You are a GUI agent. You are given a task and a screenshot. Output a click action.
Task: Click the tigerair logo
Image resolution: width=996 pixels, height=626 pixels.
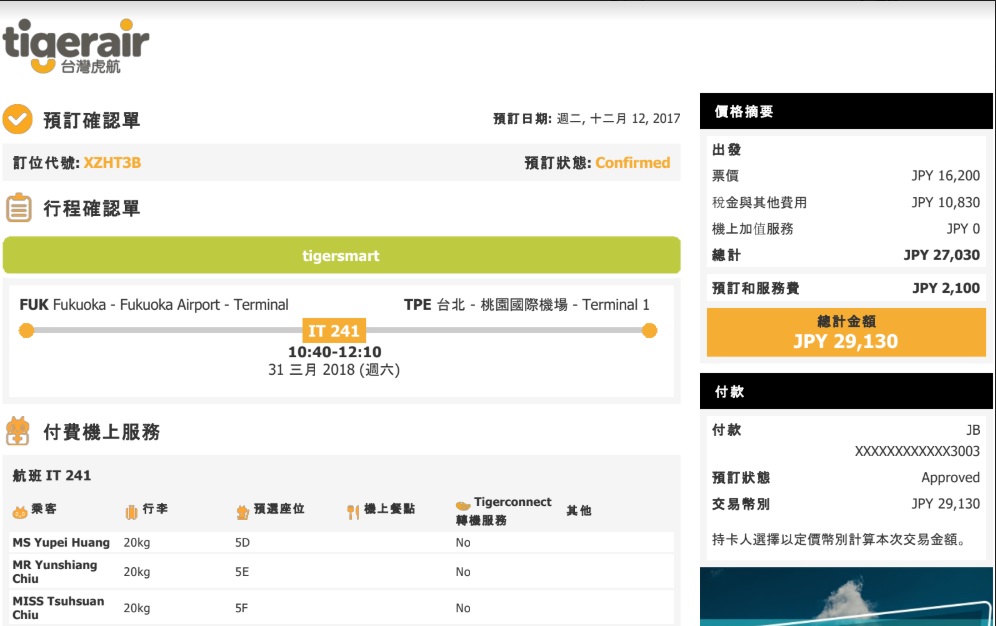tap(76, 46)
